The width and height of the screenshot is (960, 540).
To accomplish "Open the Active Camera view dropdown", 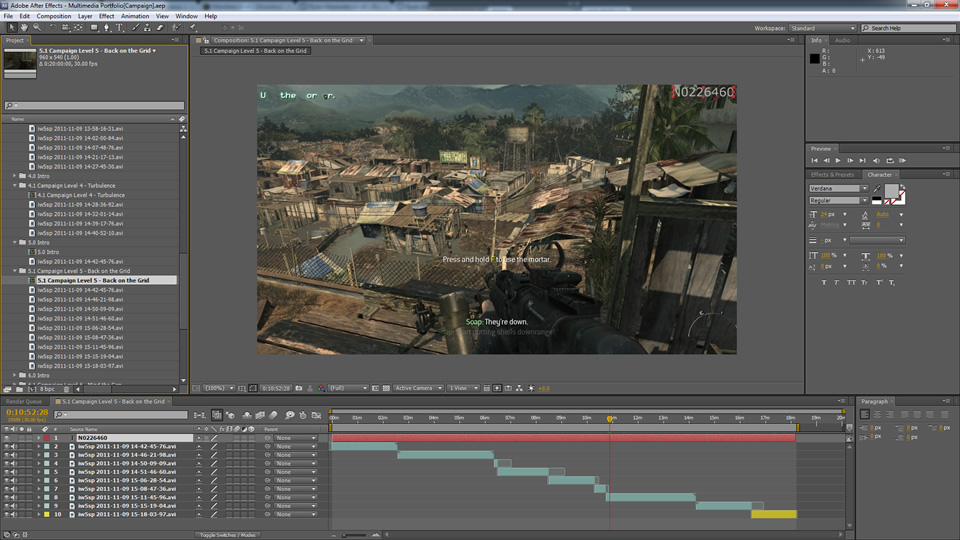I will [417, 388].
